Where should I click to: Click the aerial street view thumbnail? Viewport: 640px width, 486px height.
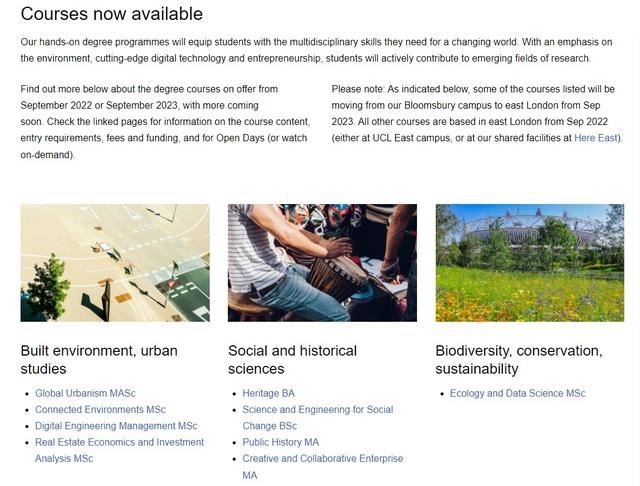pos(115,263)
